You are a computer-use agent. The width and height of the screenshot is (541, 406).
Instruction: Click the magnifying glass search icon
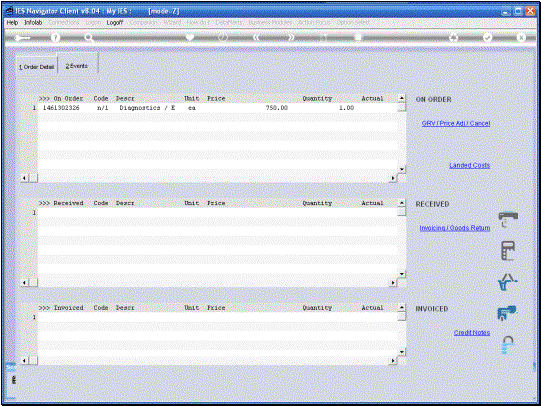[89, 38]
